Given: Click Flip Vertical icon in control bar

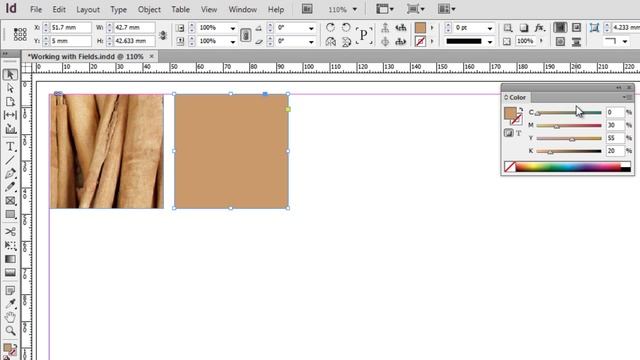Looking at the screenshot, I should coord(346,41).
